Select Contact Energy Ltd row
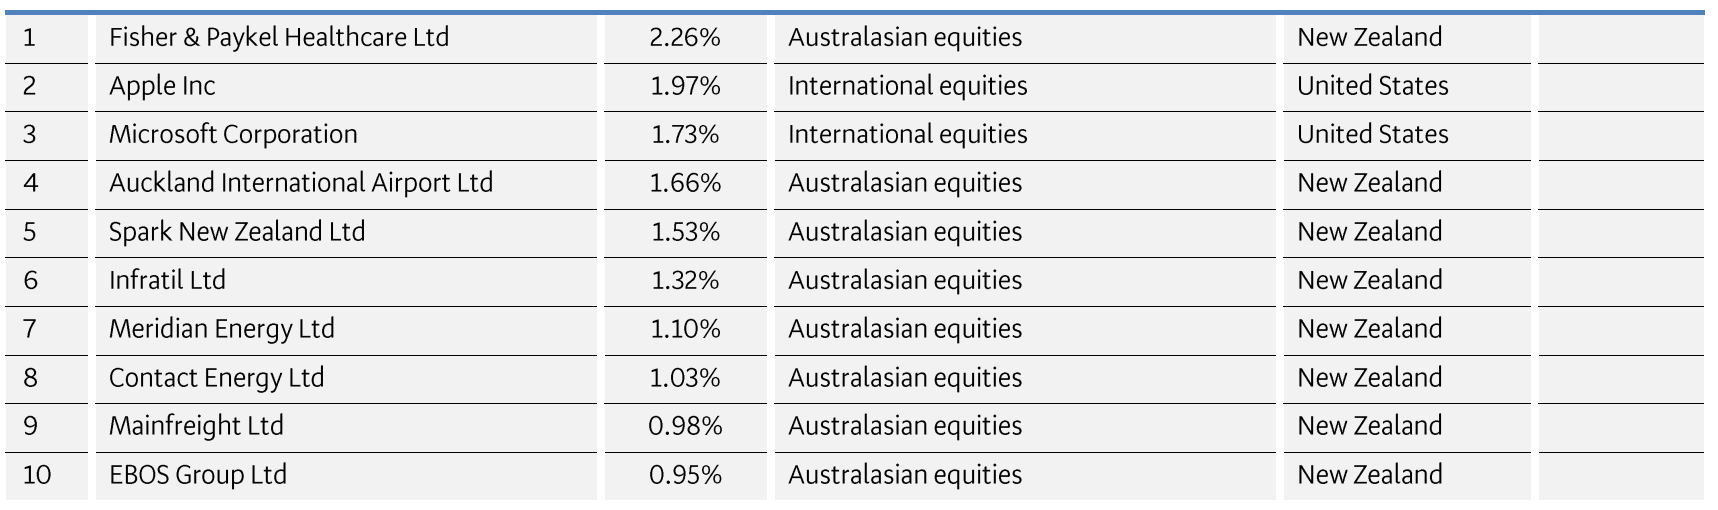This screenshot has height=510, width=1718. click(216, 378)
